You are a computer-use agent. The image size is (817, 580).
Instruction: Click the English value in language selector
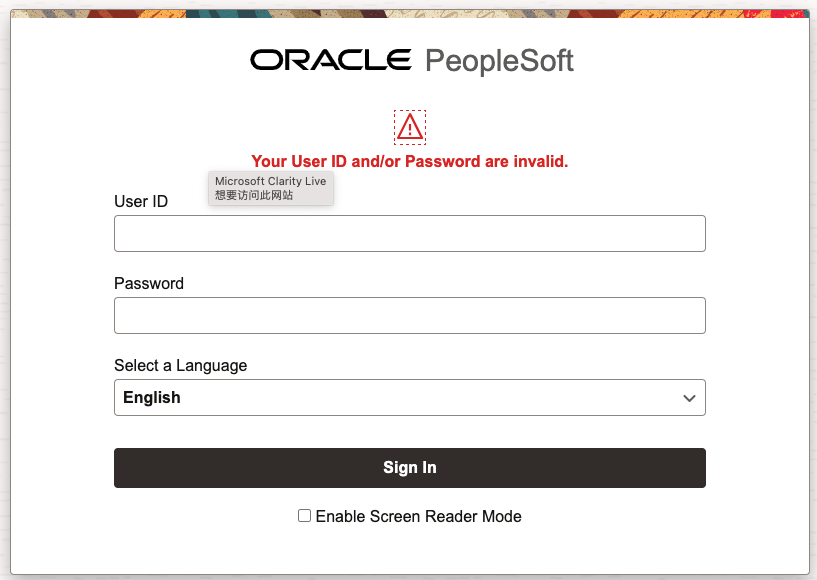[152, 397]
